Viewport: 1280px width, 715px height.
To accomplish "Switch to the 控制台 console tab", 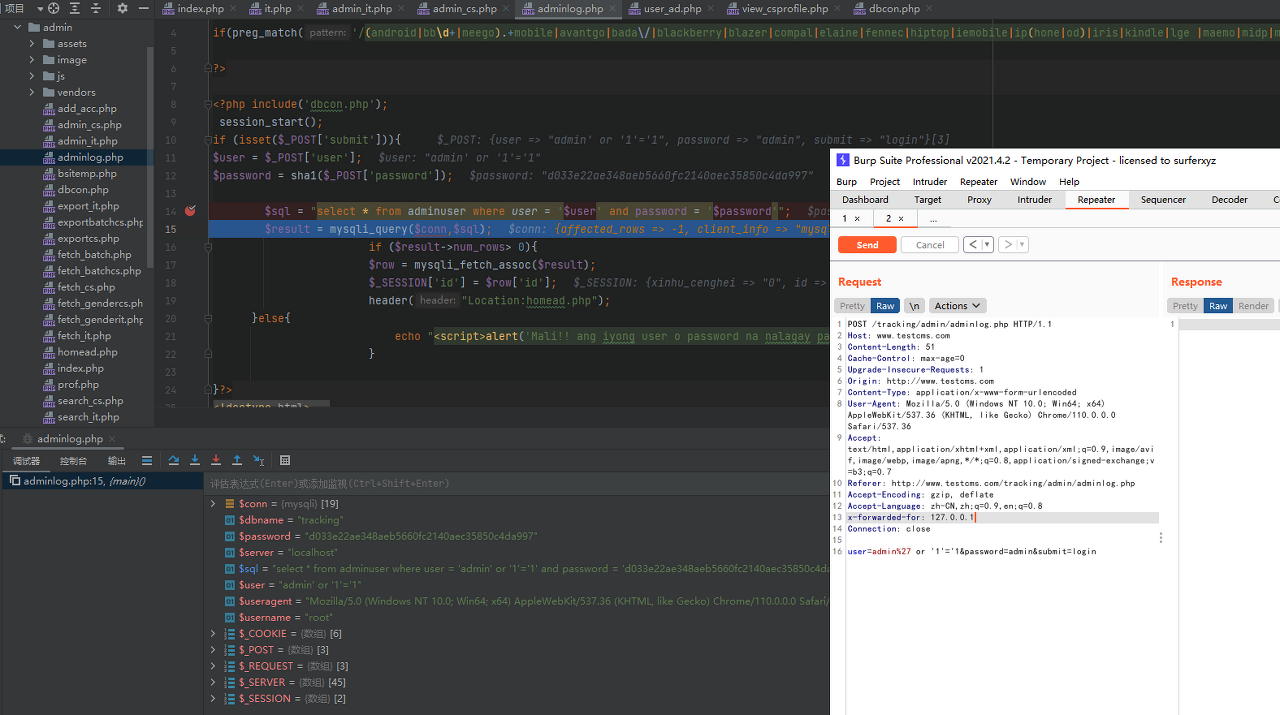I will click(x=73, y=461).
